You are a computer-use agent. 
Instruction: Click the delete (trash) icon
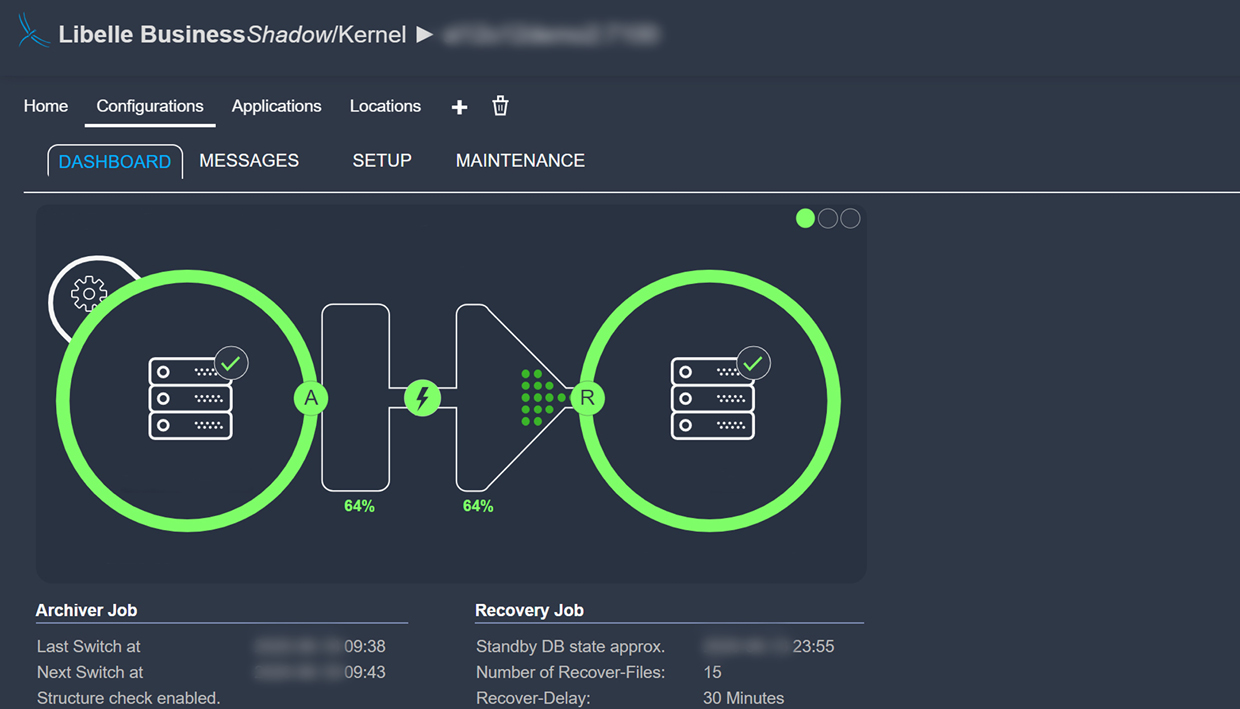click(499, 107)
